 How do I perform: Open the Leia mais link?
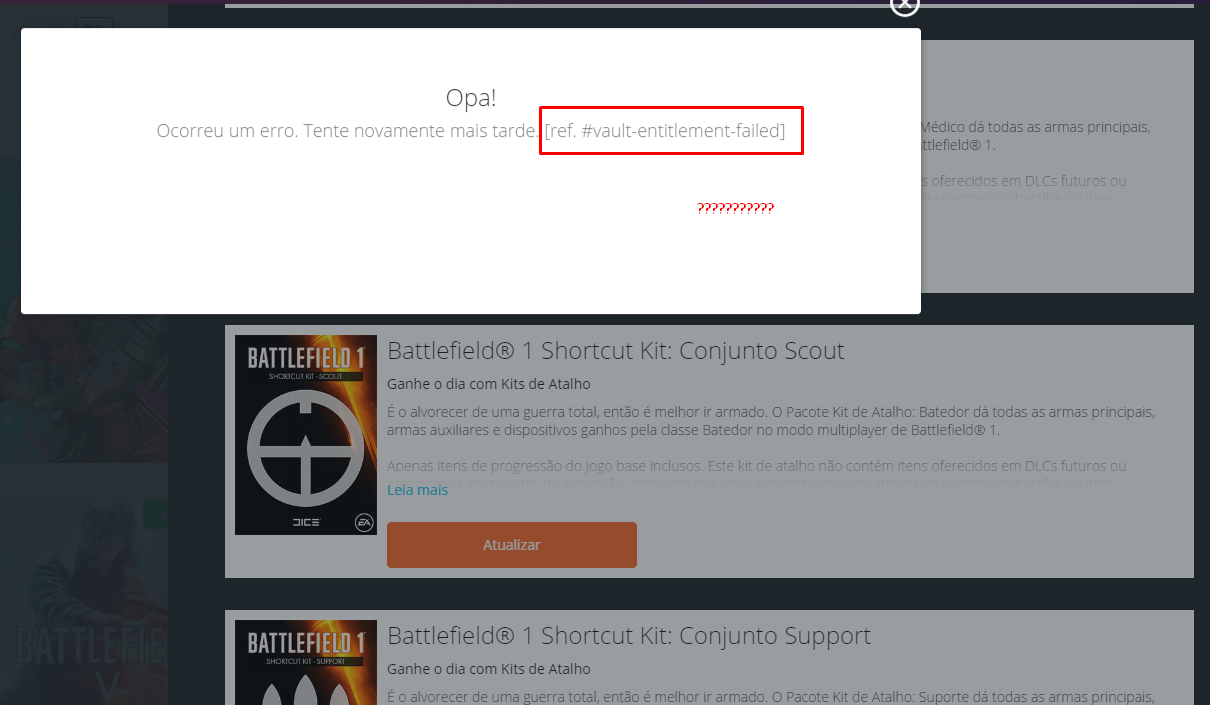pyautogui.click(x=417, y=490)
